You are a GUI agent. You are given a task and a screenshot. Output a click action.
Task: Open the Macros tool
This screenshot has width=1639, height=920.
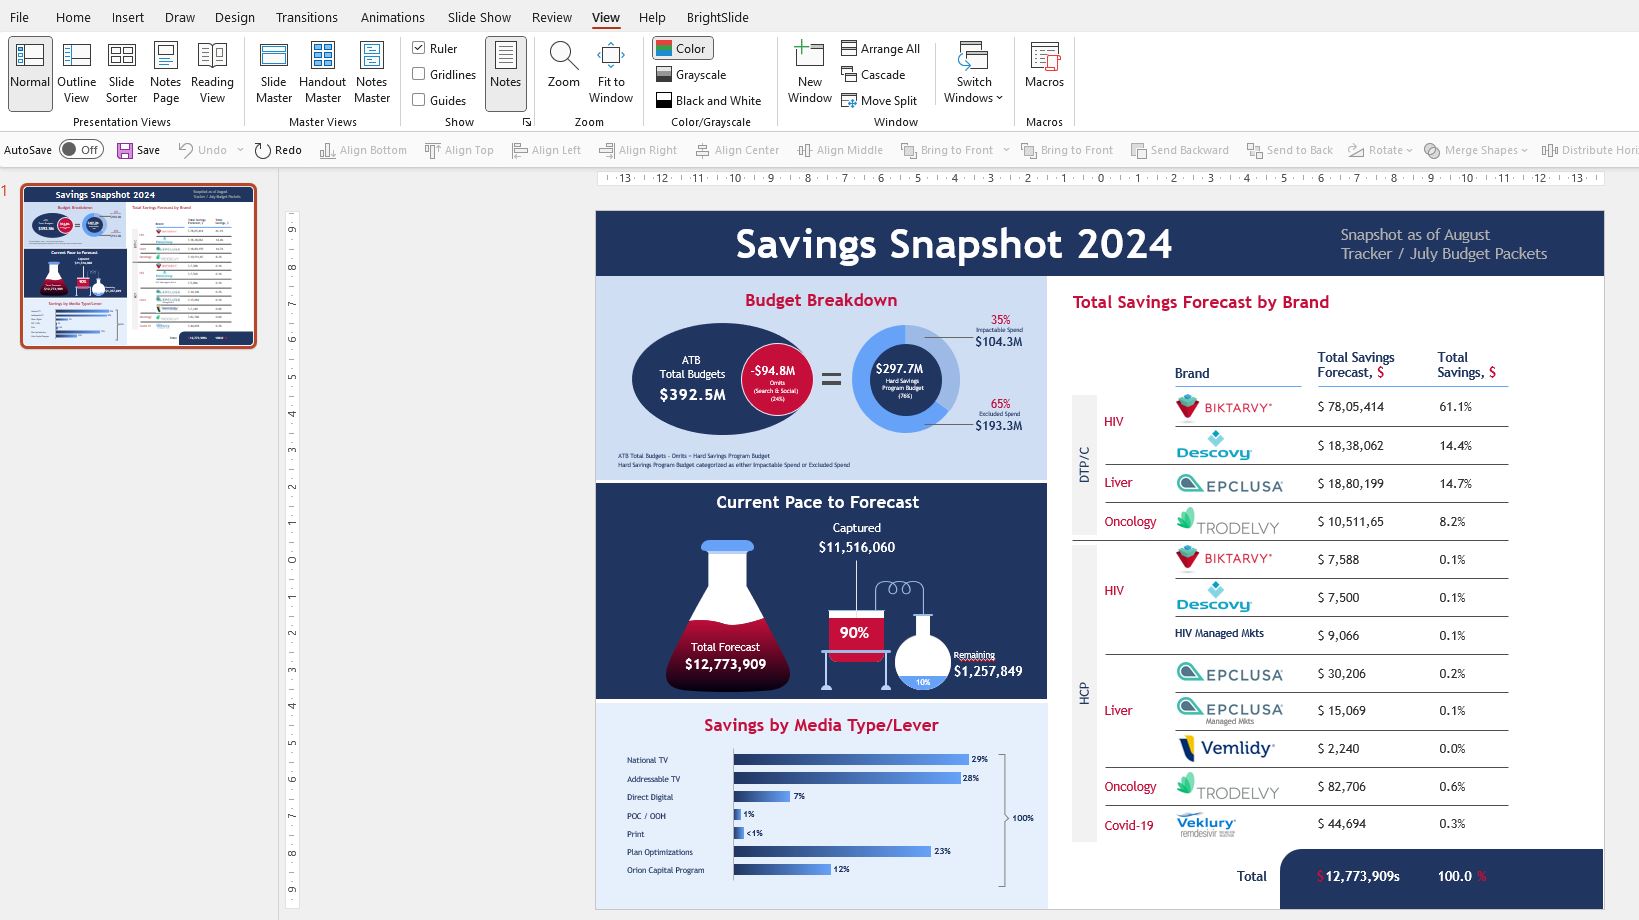tap(1044, 66)
